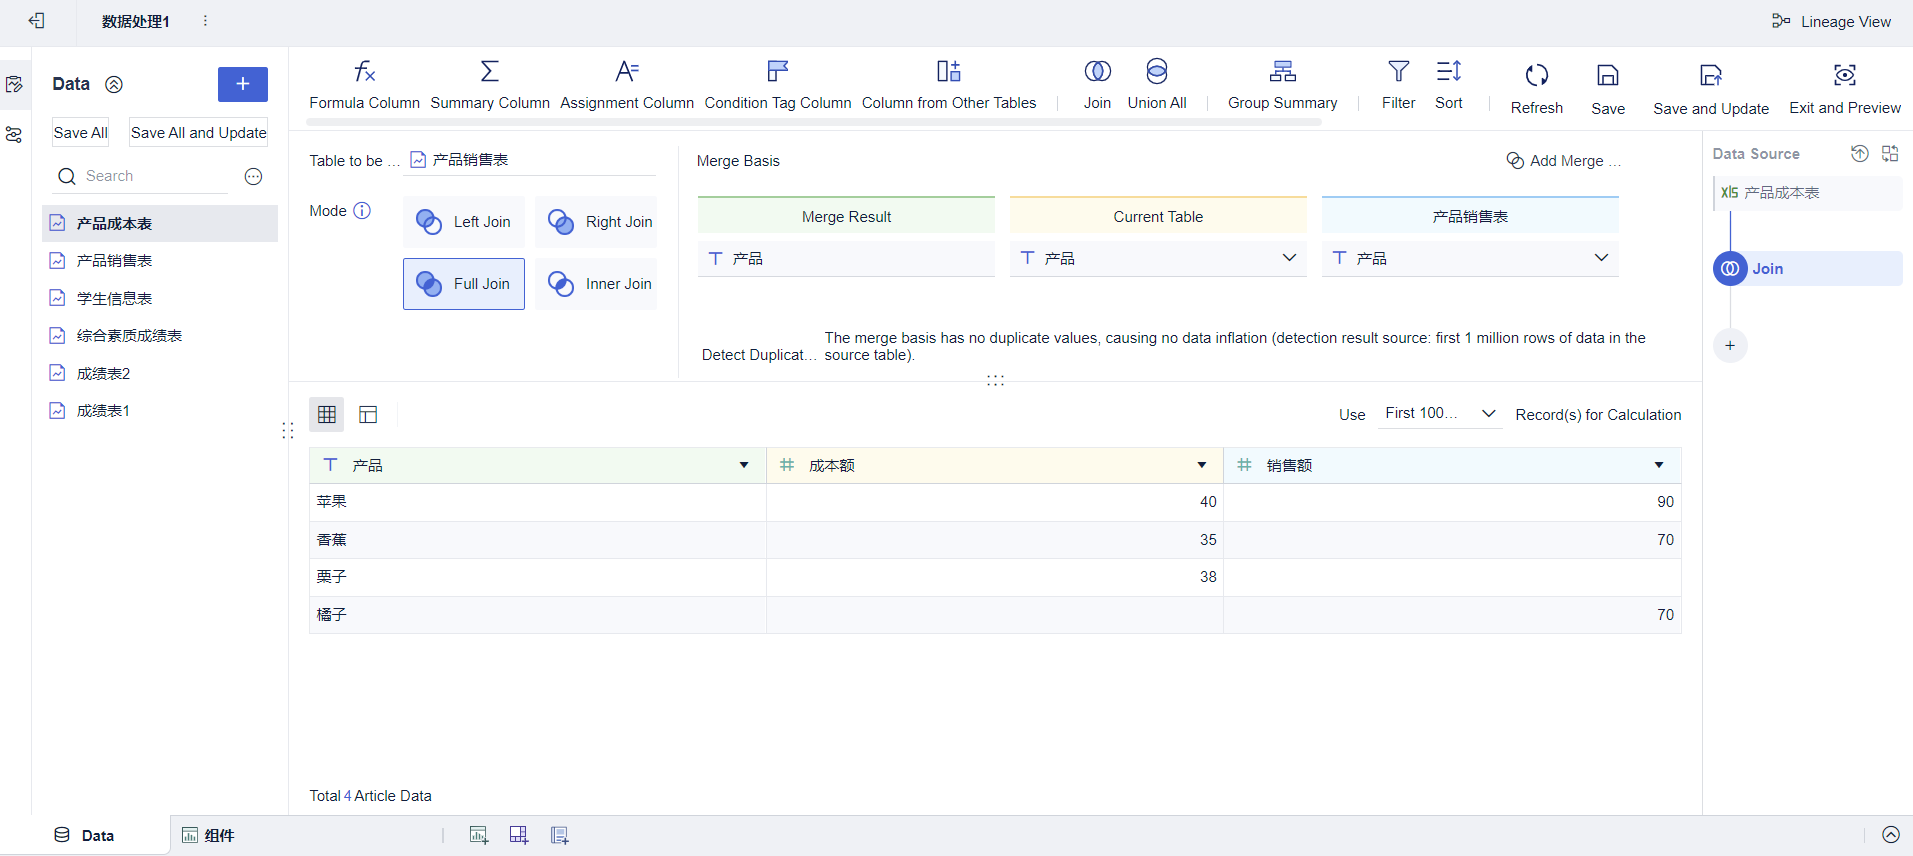The width and height of the screenshot is (1913, 856).
Task: Open 成本额 column header dropdown
Action: pyautogui.click(x=1201, y=465)
